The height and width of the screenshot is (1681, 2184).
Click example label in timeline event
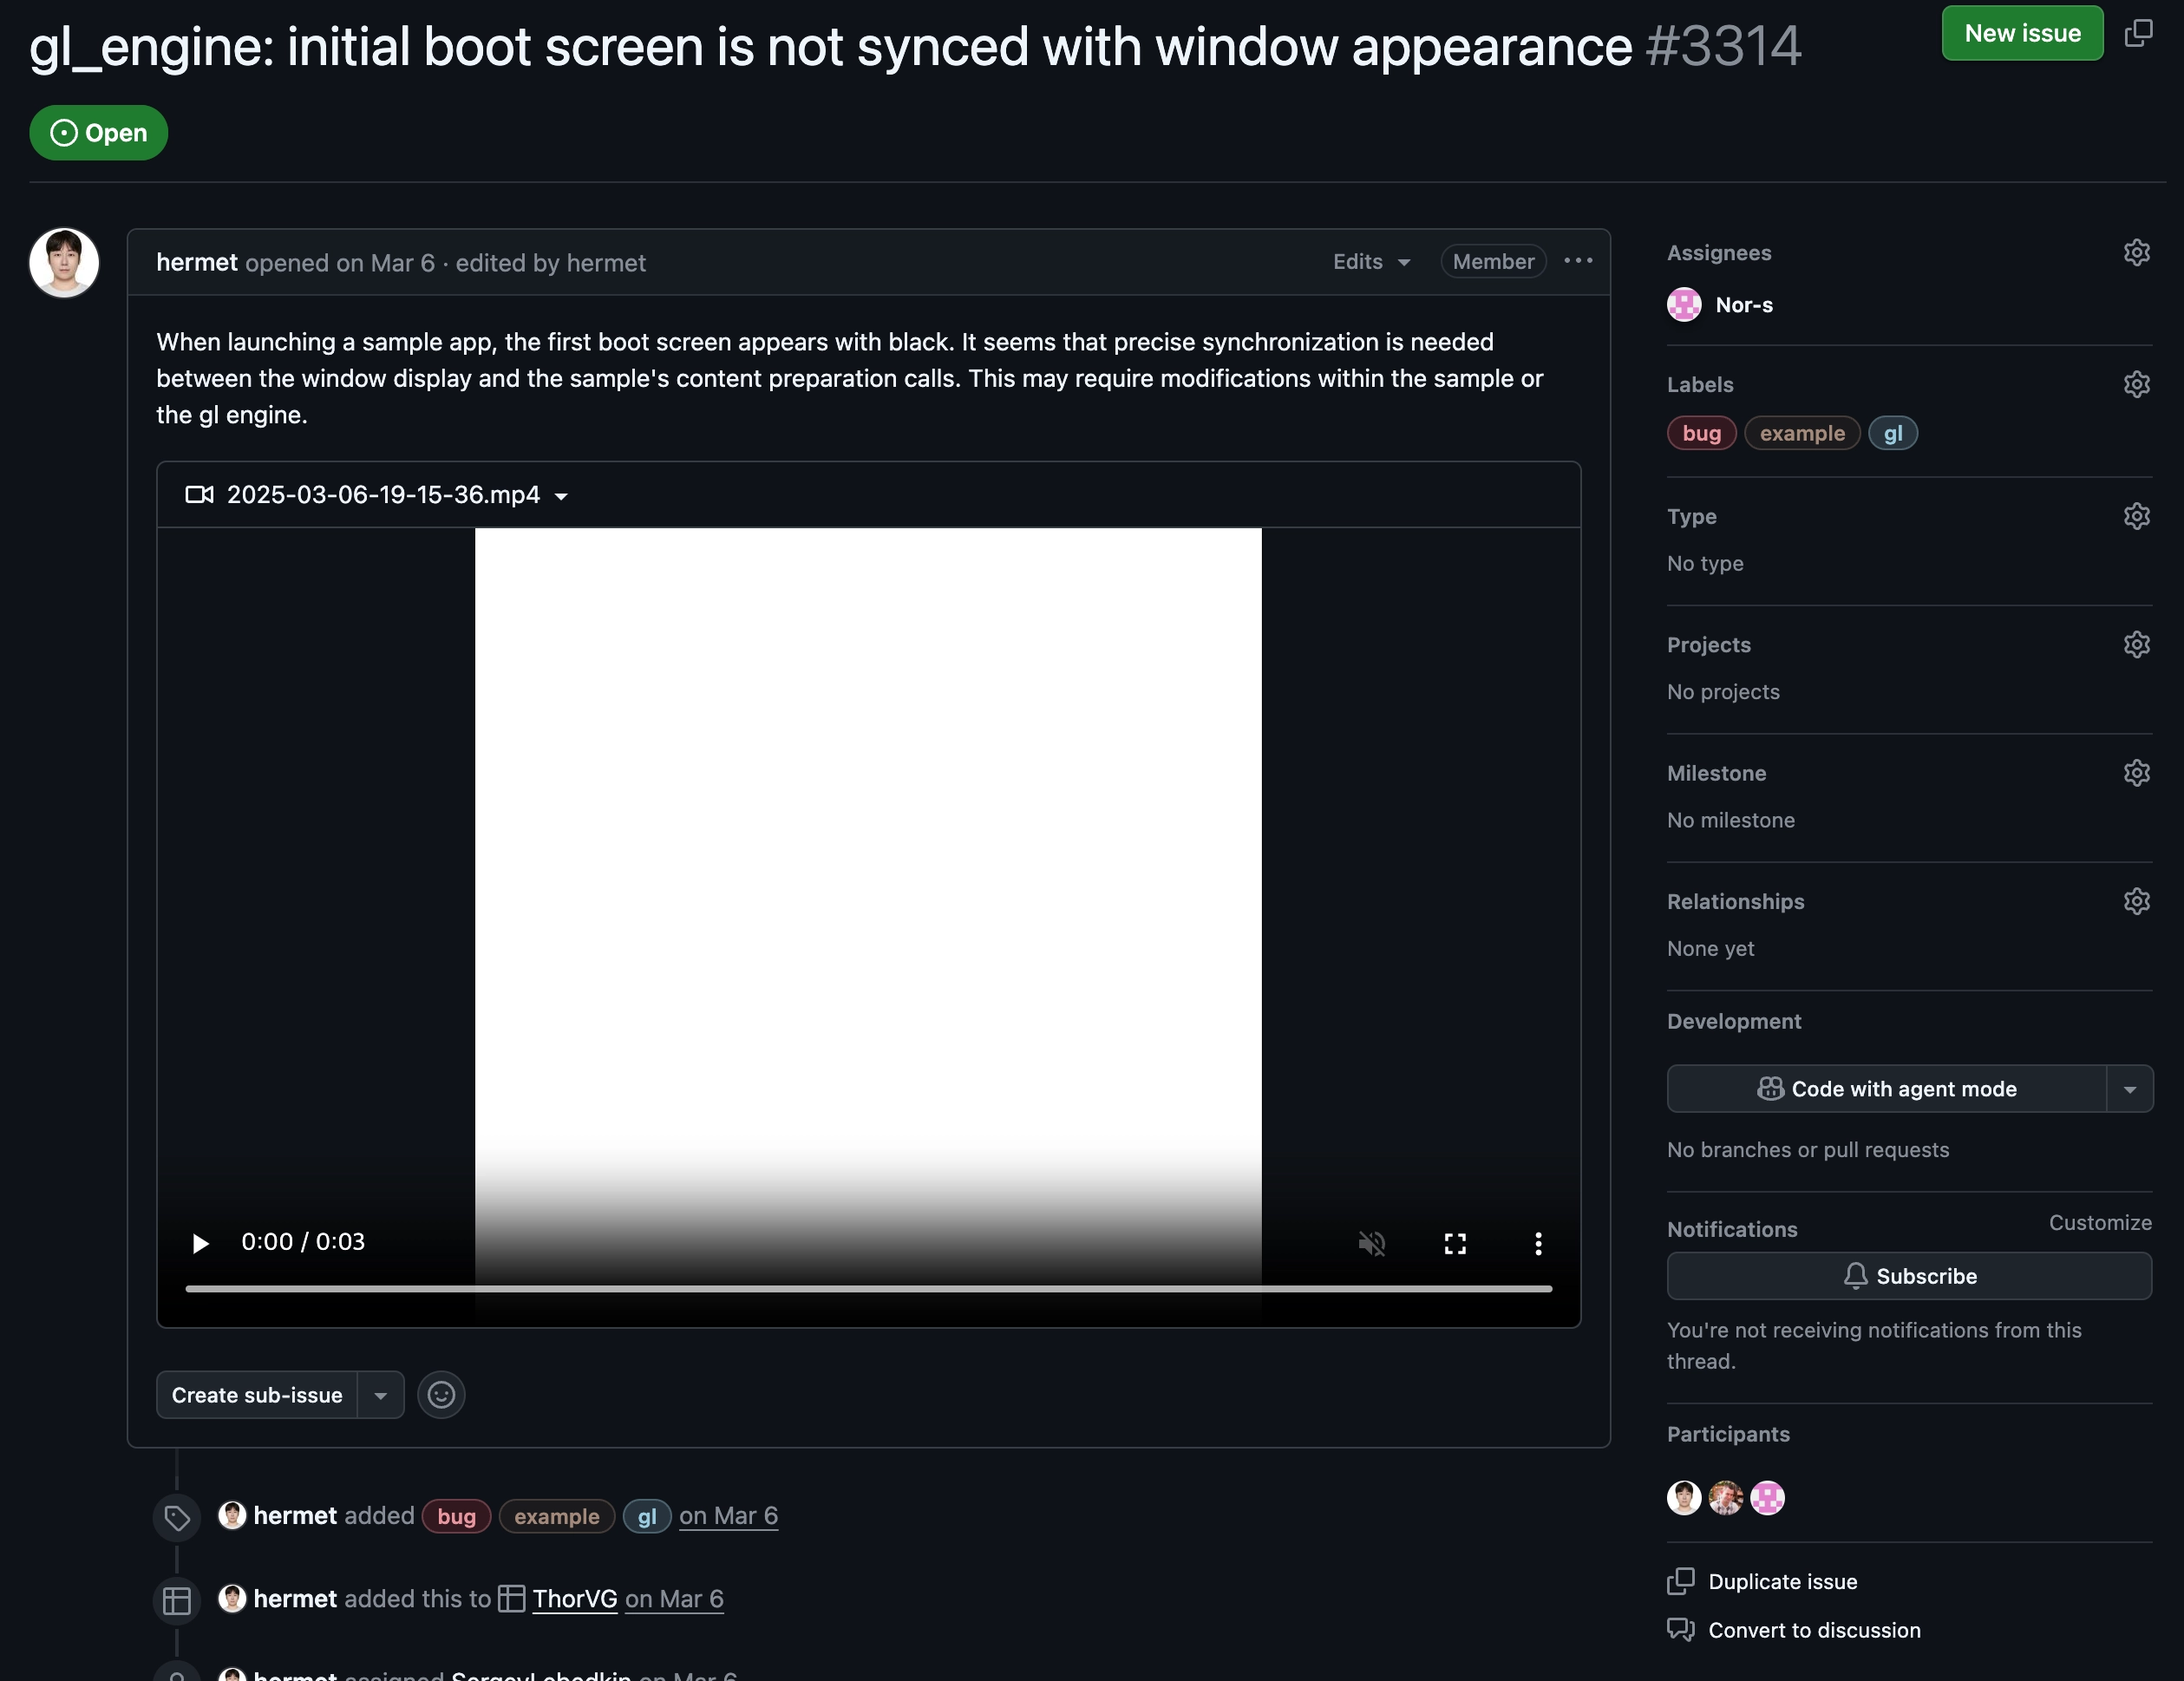click(557, 1516)
